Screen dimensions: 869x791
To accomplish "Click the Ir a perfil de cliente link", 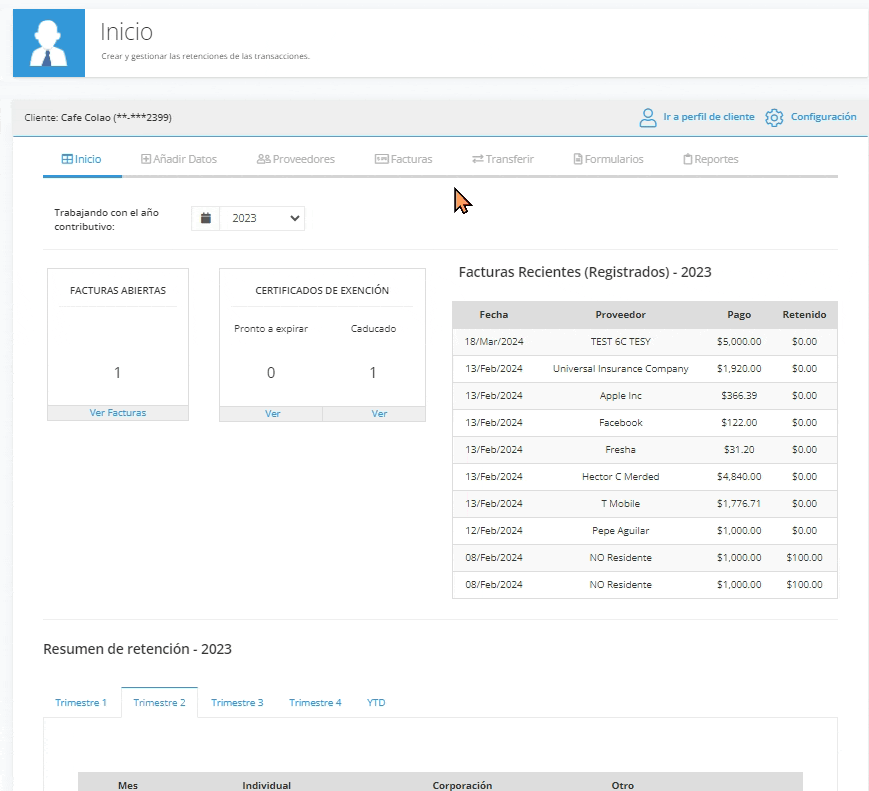I will [x=709, y=117].
